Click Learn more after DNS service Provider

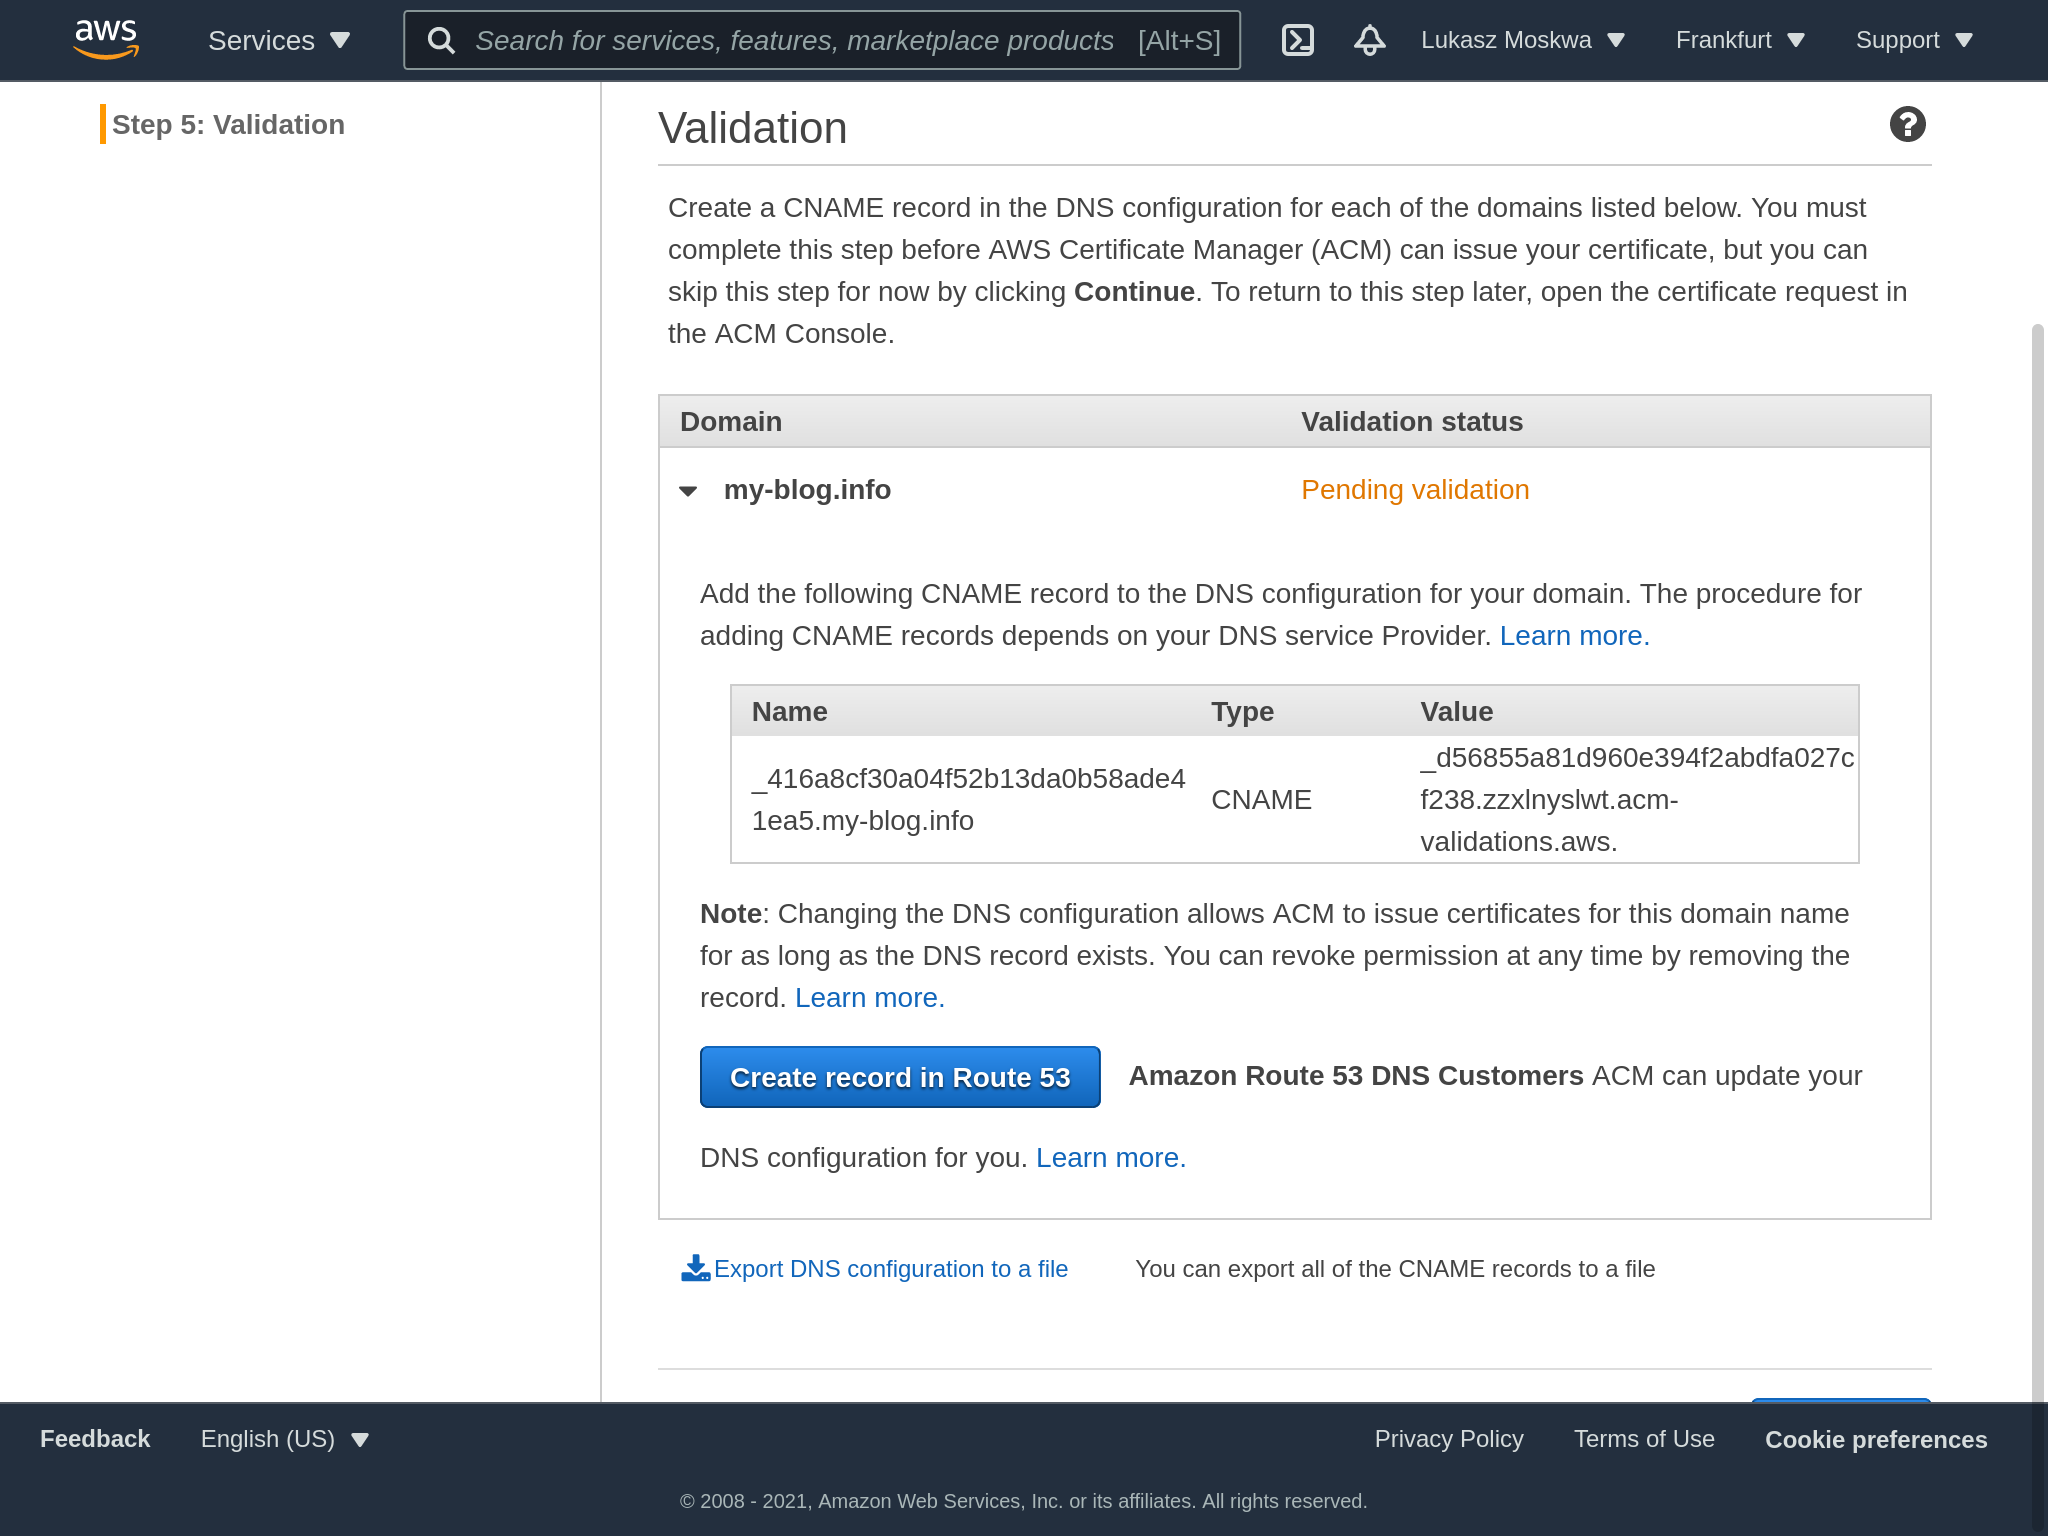[x=1574, y=636]
